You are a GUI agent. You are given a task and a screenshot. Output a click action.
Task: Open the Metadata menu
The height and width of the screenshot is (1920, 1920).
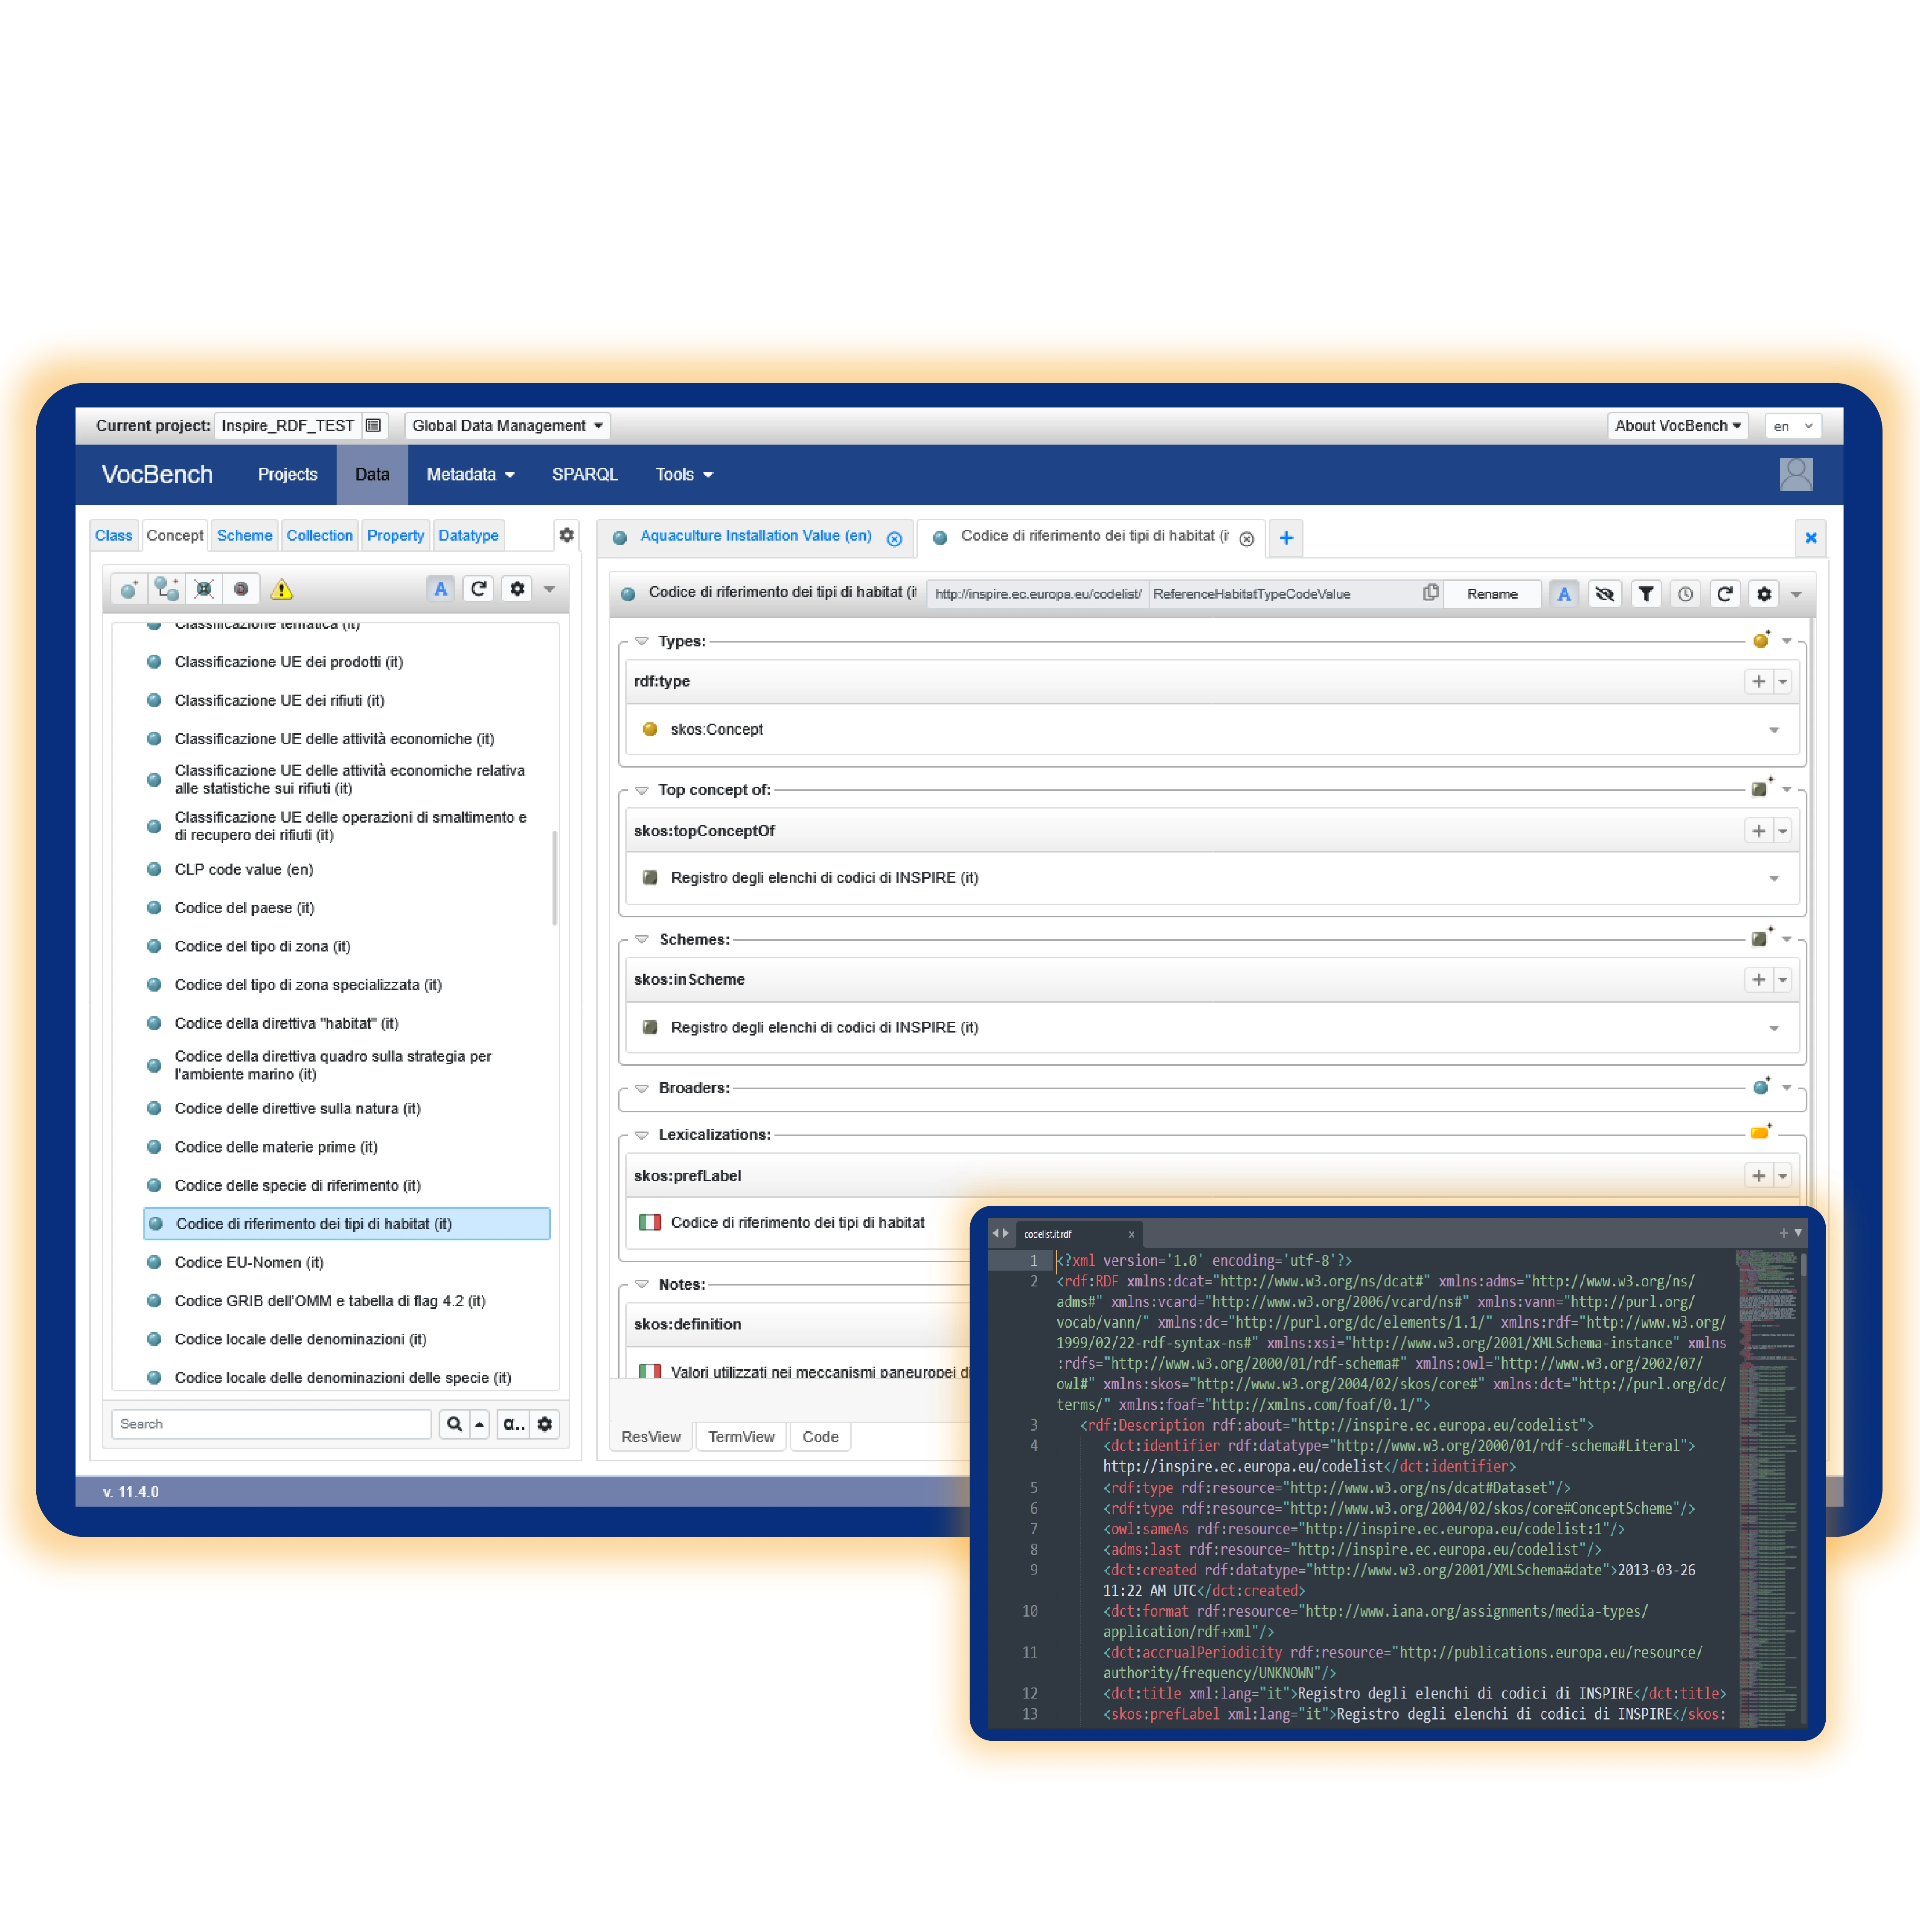pos(470,474)
